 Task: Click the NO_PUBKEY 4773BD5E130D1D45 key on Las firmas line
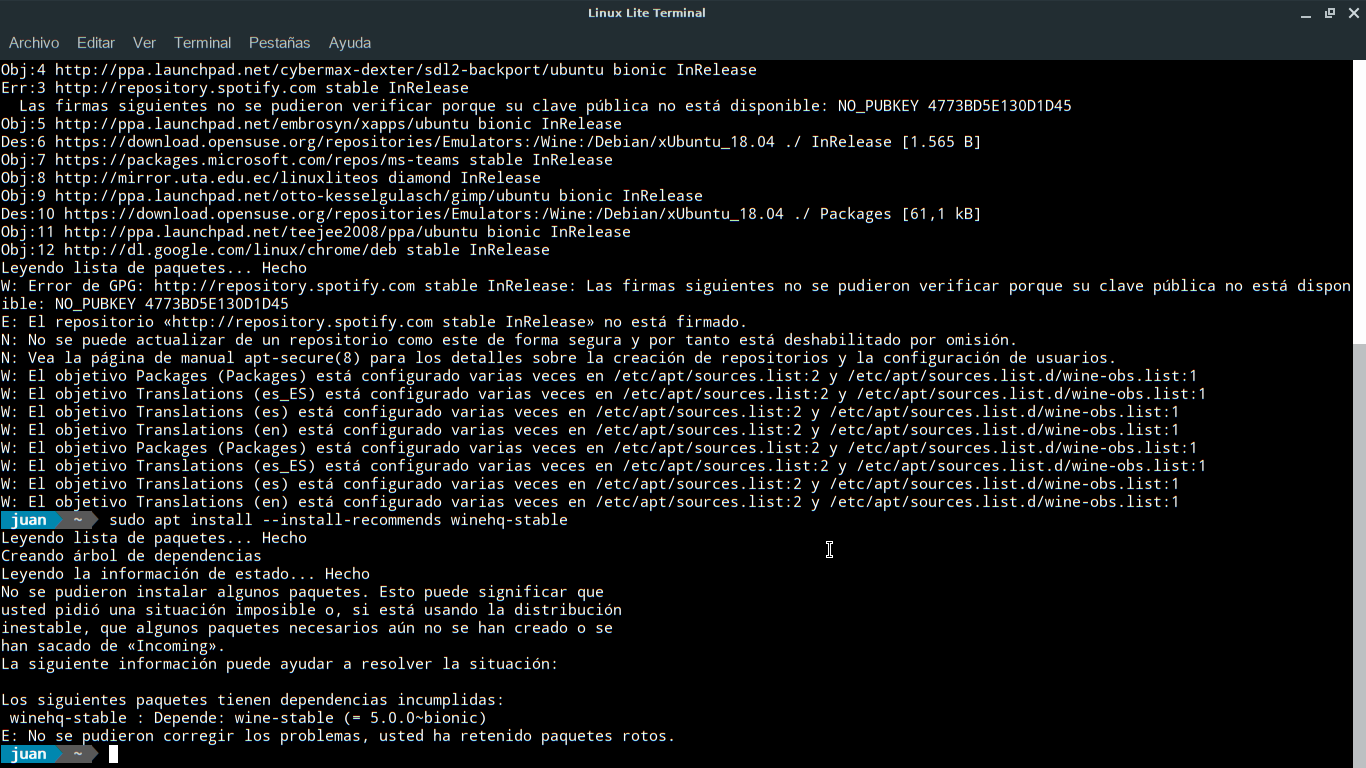coord(955,106)
